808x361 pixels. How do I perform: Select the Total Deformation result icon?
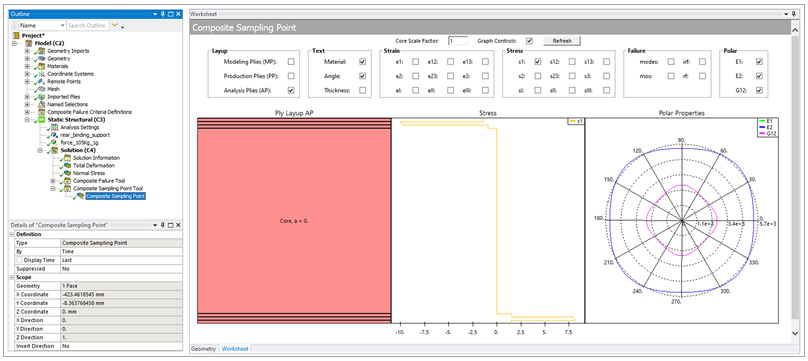(x=68, y=165)
